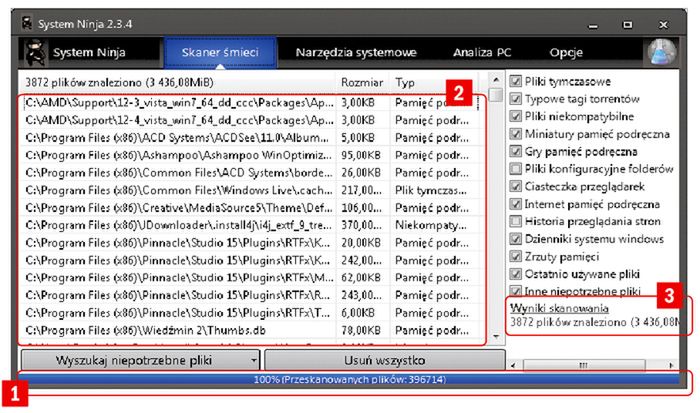Select the Wiedźmin 2 Thumbs.db row
The image size is (700, 413).
click(251, 330)
